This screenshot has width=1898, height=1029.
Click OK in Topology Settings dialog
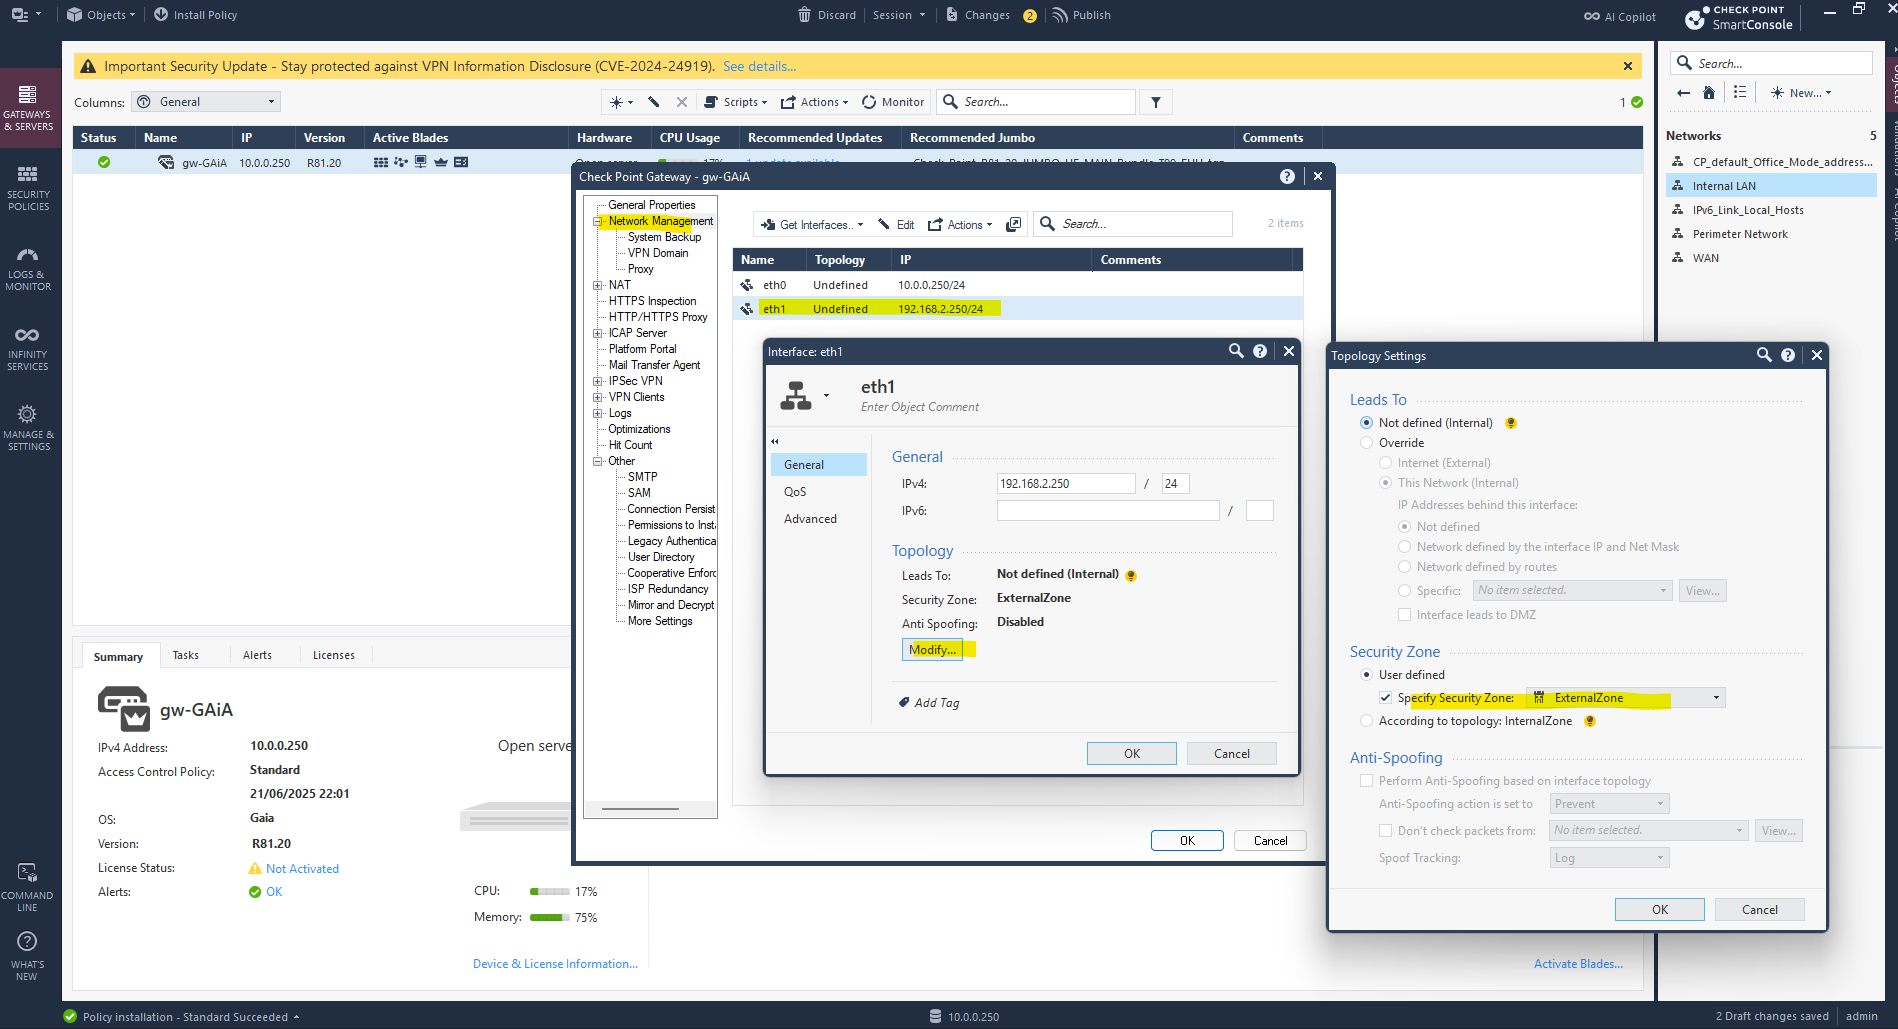tap(1660, 909)
